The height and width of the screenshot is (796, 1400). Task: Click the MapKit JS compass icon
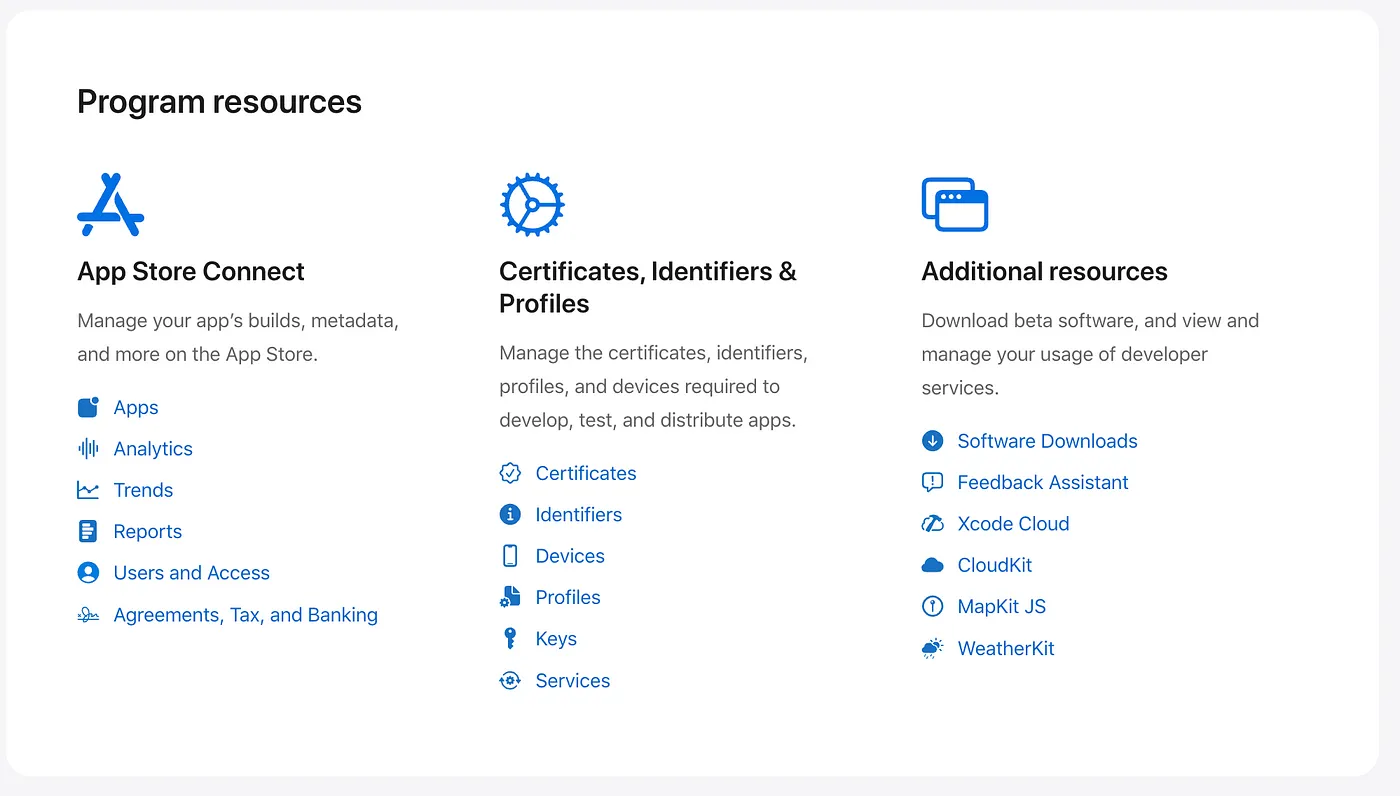(932, 606)
